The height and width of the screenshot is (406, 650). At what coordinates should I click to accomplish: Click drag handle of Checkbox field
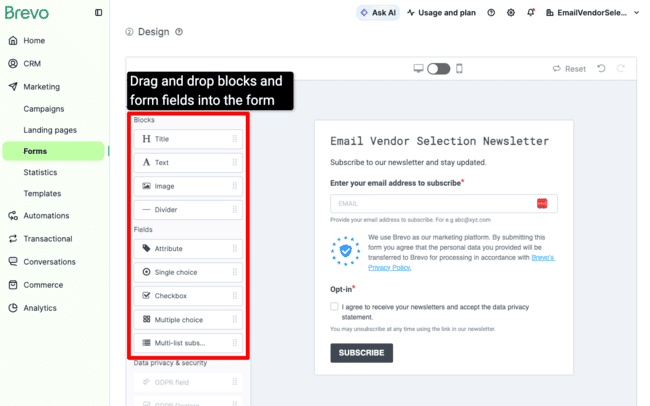pyautogui.click(x=235, y=296)
